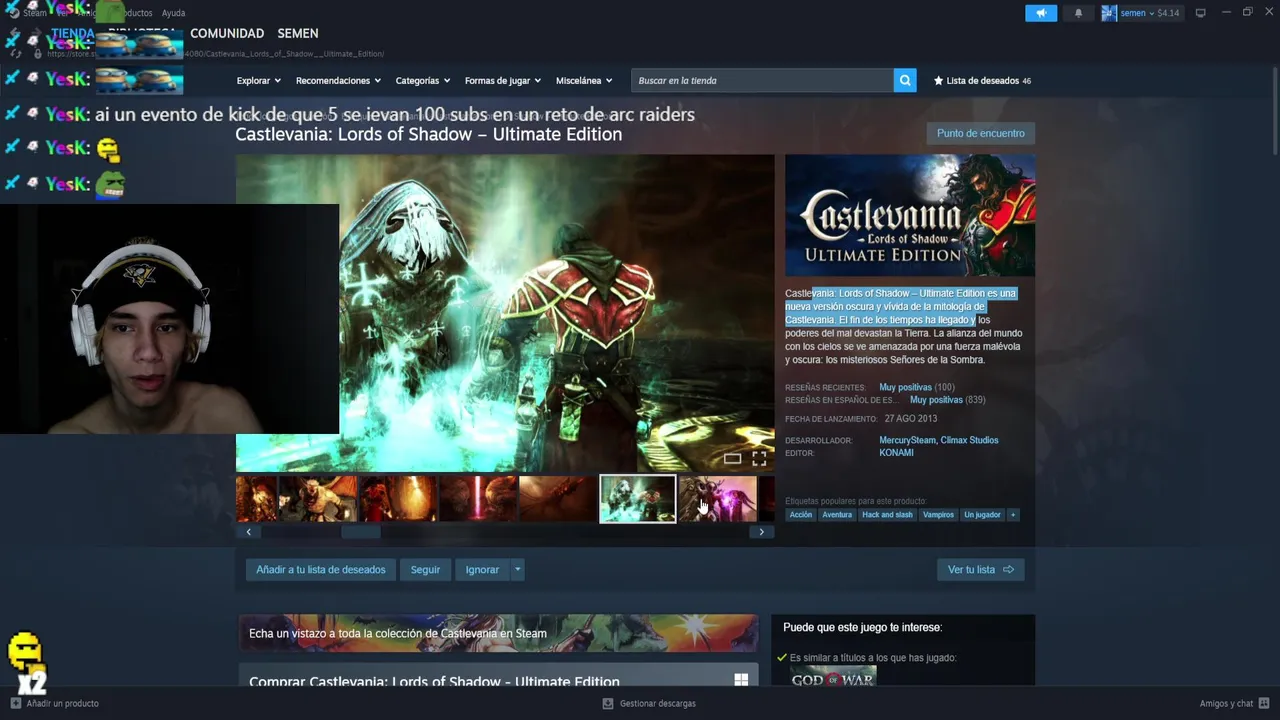This screenshot has width=1280, height=720.
Task: Click the screenshot strip scrollbar handle
Action: [361, 532]
